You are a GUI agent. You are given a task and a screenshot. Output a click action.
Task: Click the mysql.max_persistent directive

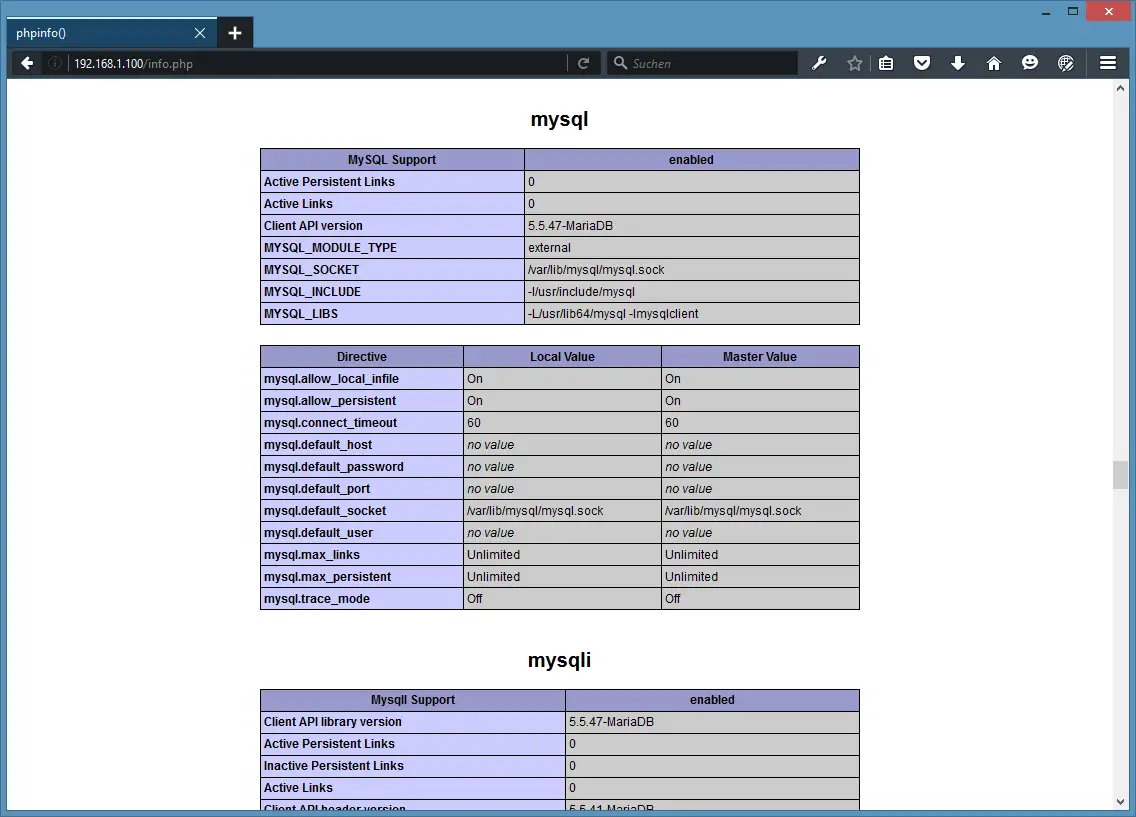327,577
